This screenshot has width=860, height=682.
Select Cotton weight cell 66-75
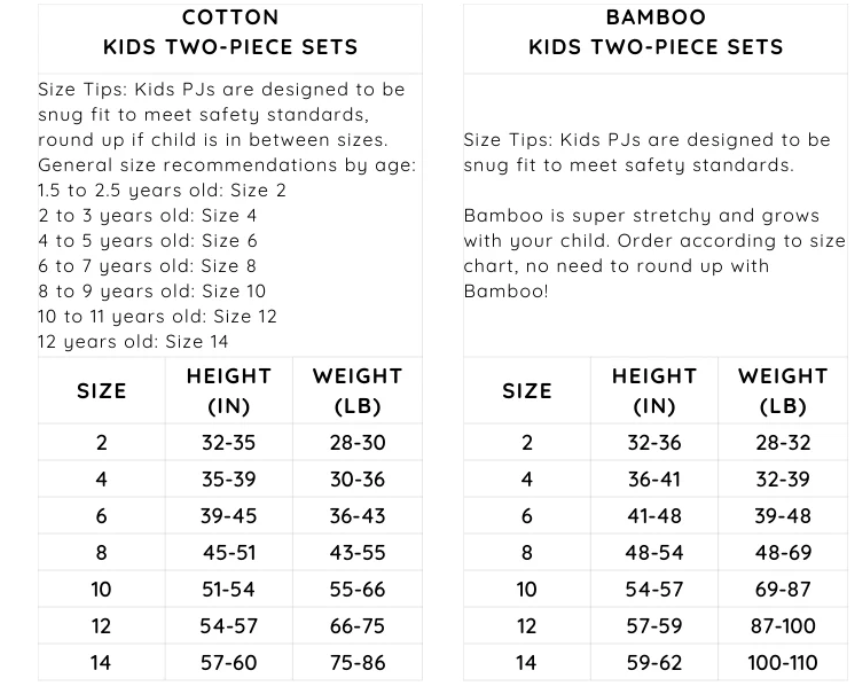click(357, 626)
